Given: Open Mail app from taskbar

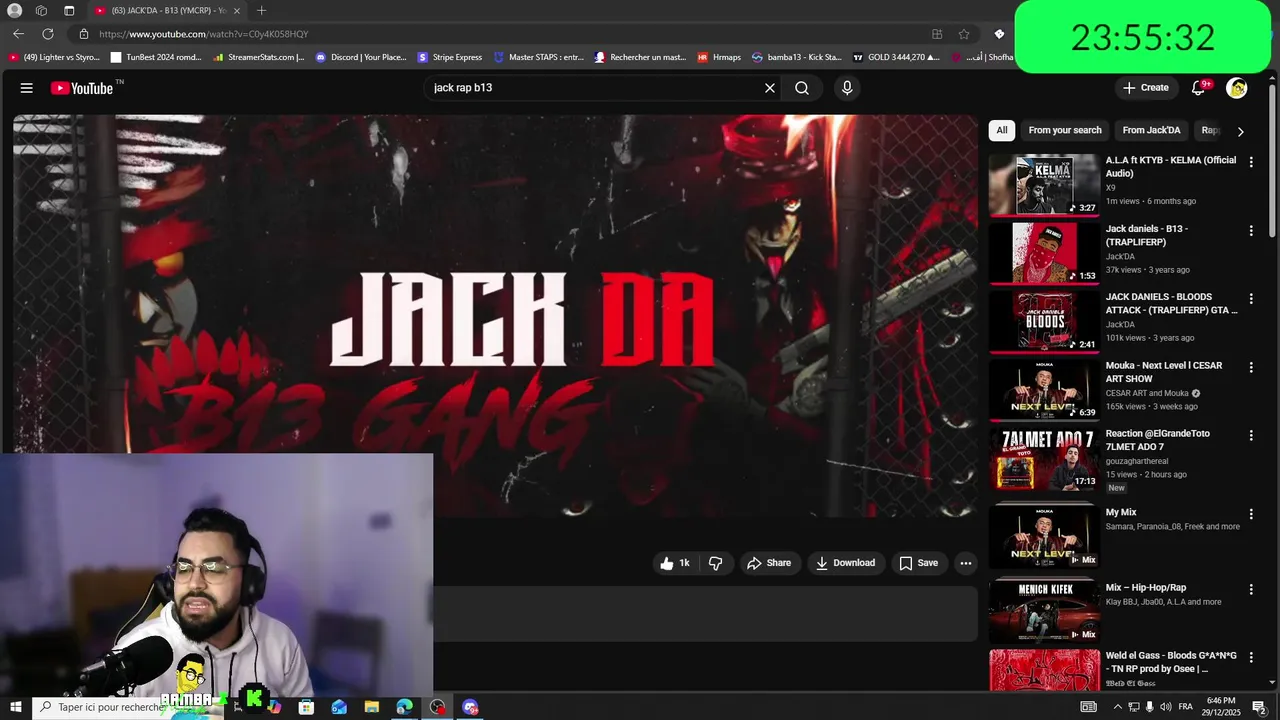Looking at the screenshot, I should pos(339,707).
